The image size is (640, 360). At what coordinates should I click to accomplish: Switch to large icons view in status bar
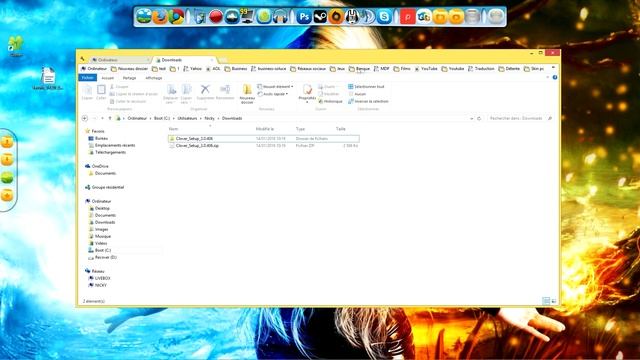pos(554,301)
